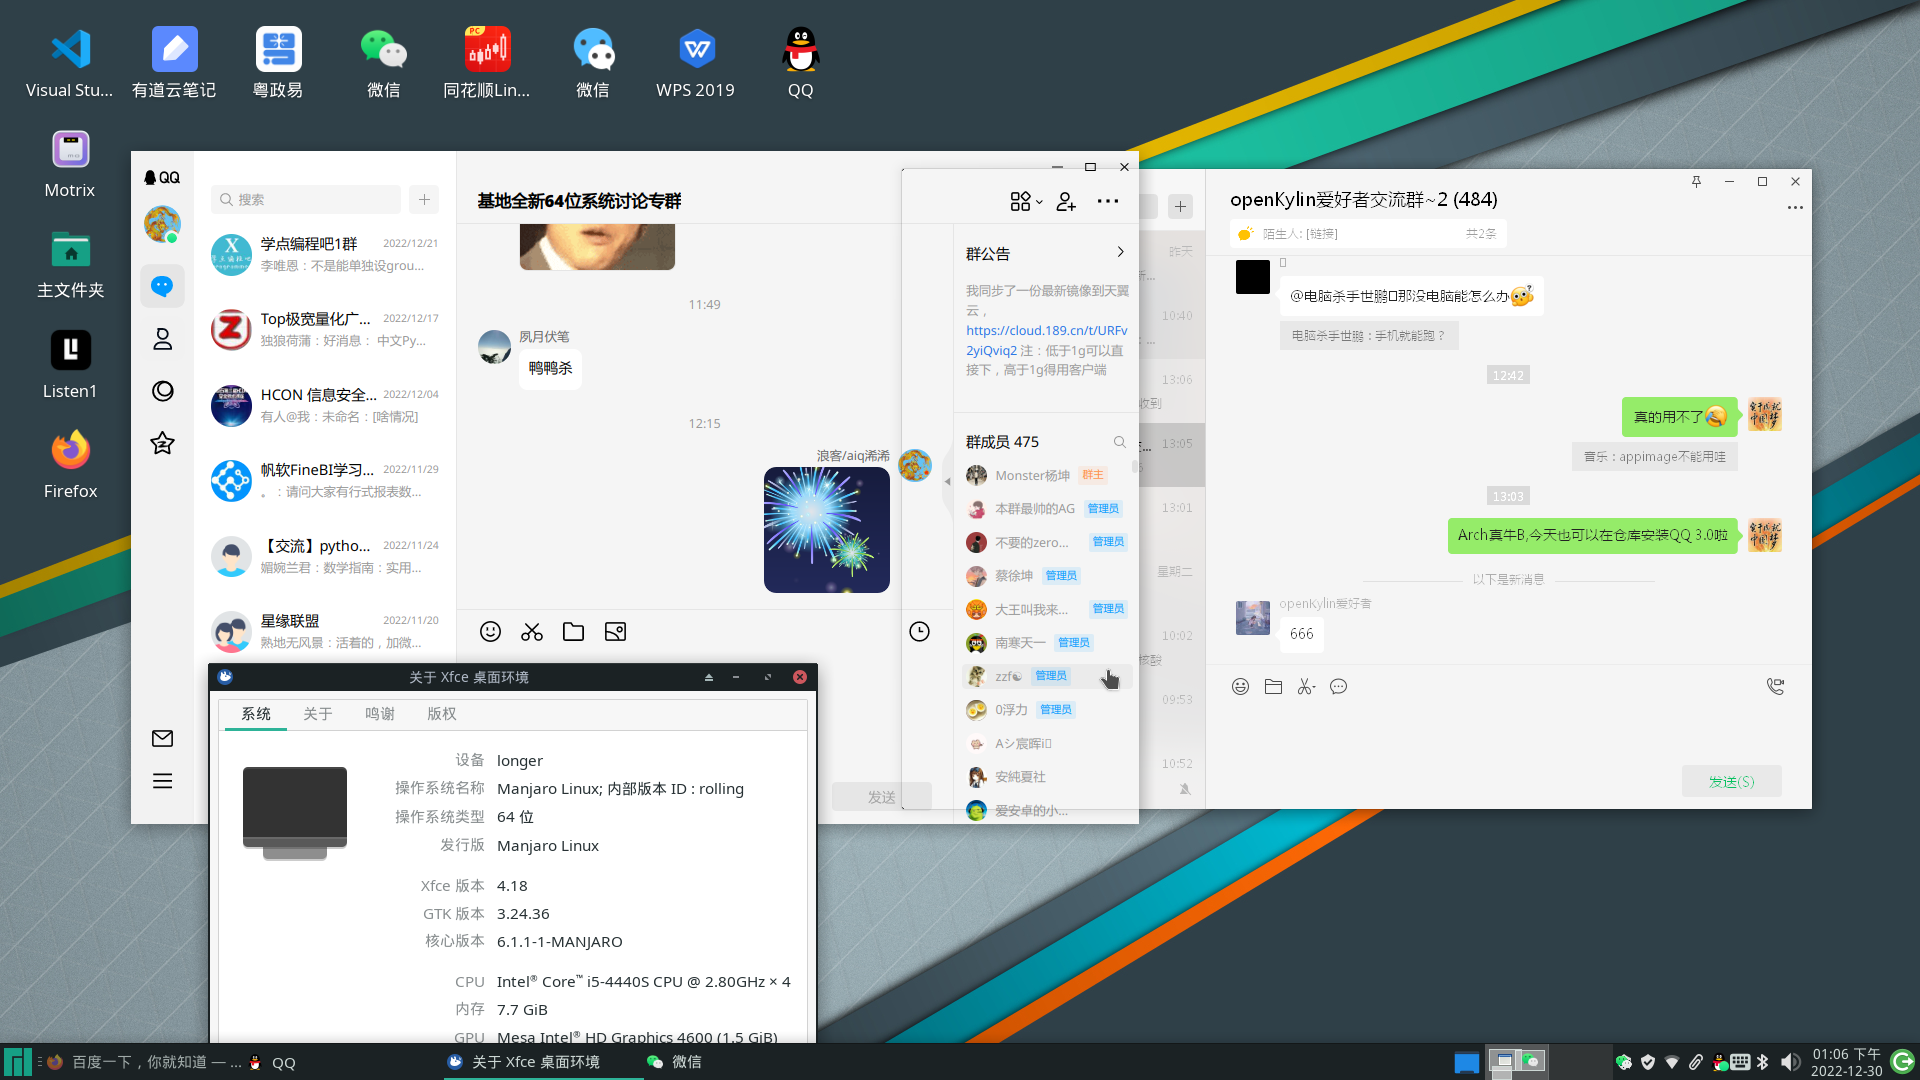Mute audio via the volume tray icon
Image resolution: width=1920 pixels, height=1080 pixels.
coord(1791,1061)
